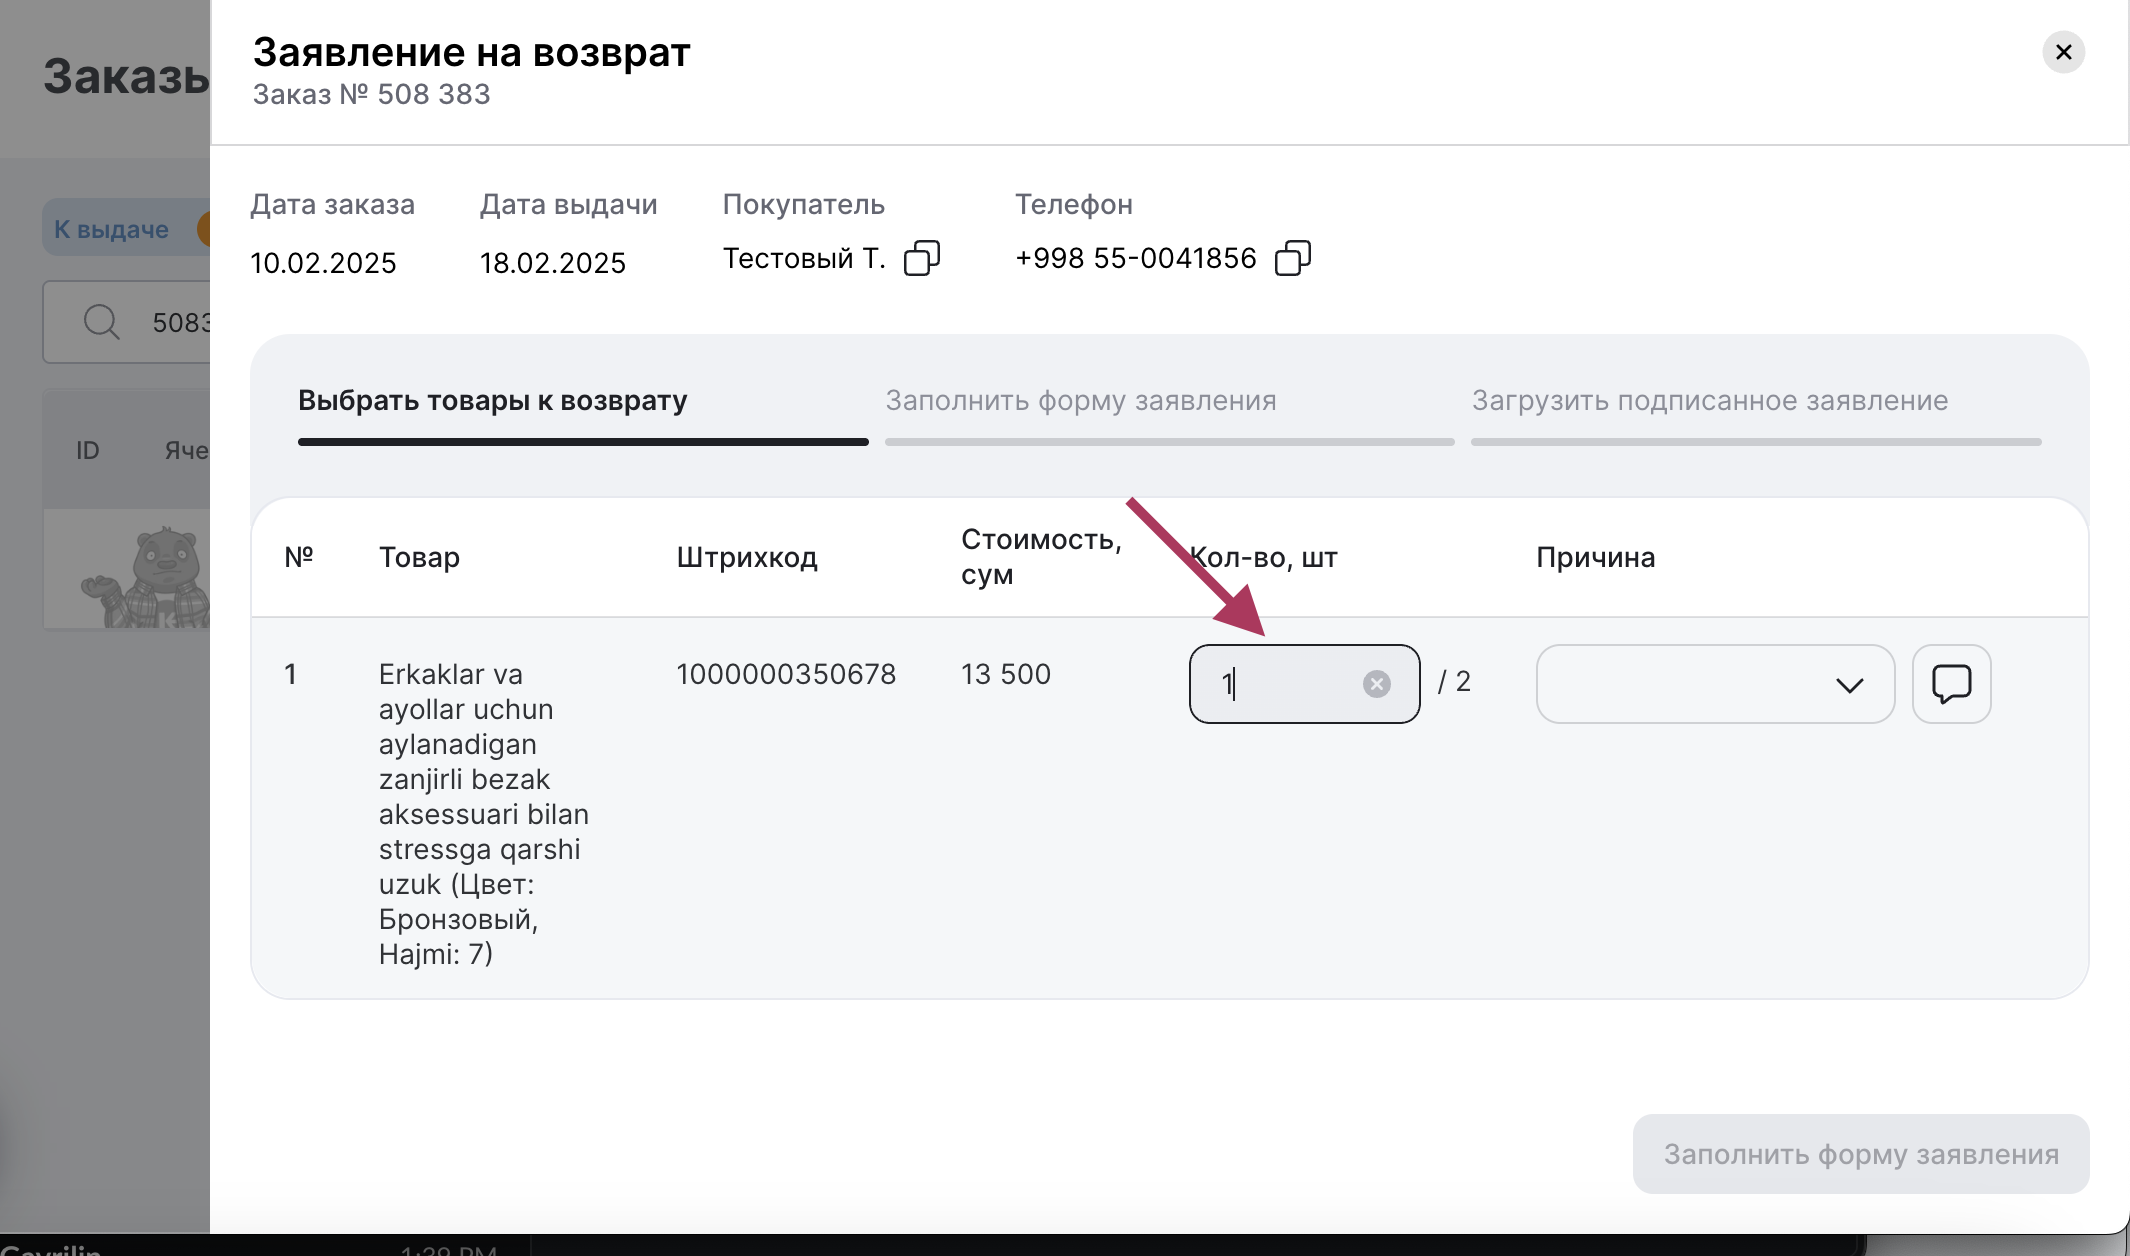
Task: Select the Выбрать товары к возврату tab
Action: pyautogui.click(x=492, y=401)
